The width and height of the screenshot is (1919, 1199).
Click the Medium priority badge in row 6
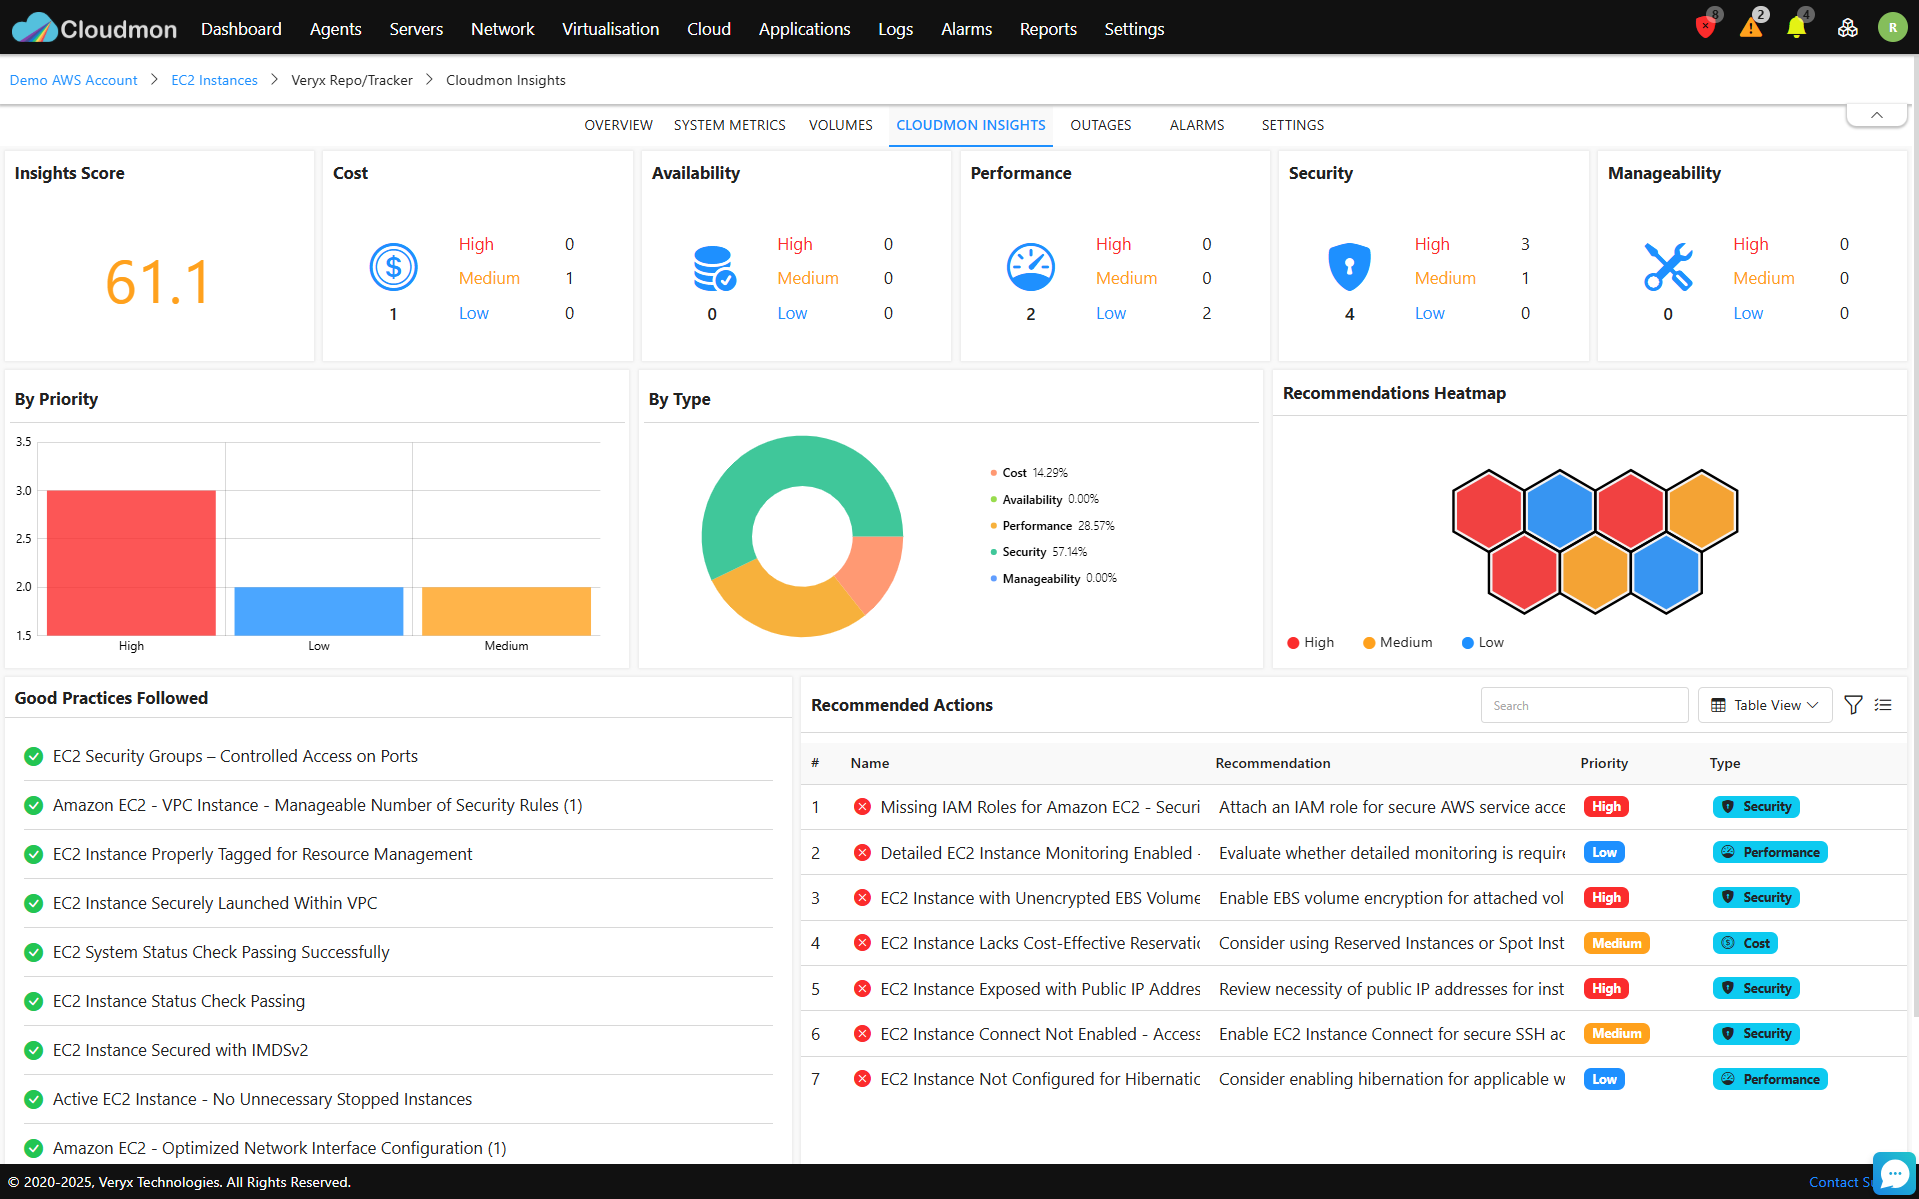pyautogui.click(x=1616, y=1034)
